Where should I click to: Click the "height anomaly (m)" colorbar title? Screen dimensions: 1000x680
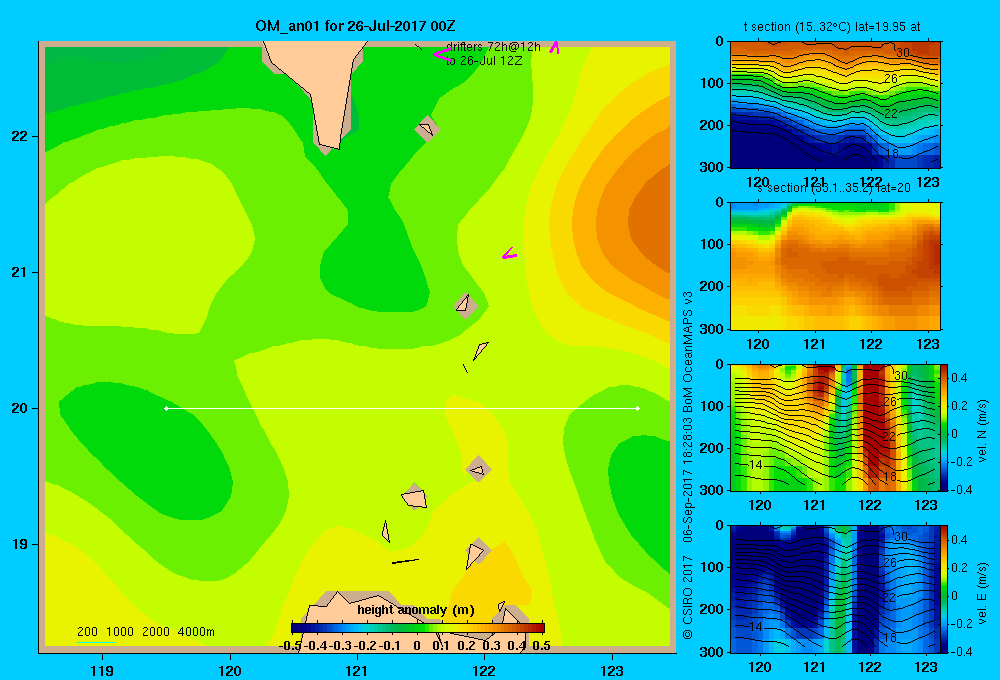click(x=416, y=610)
